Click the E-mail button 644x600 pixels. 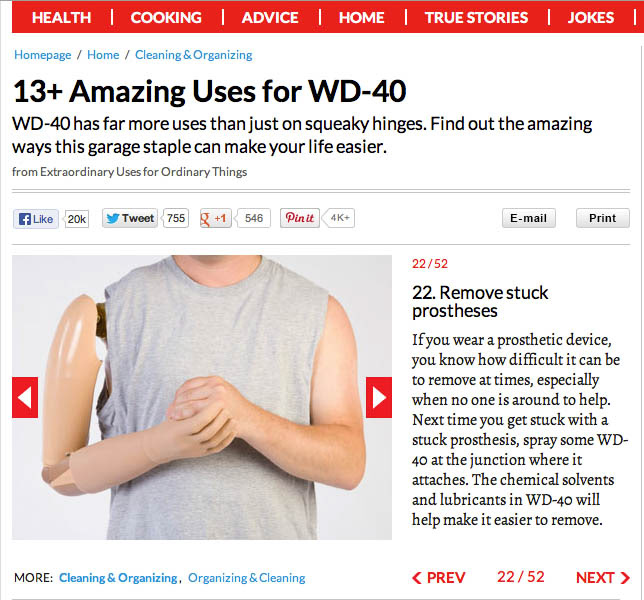[529, 218]
